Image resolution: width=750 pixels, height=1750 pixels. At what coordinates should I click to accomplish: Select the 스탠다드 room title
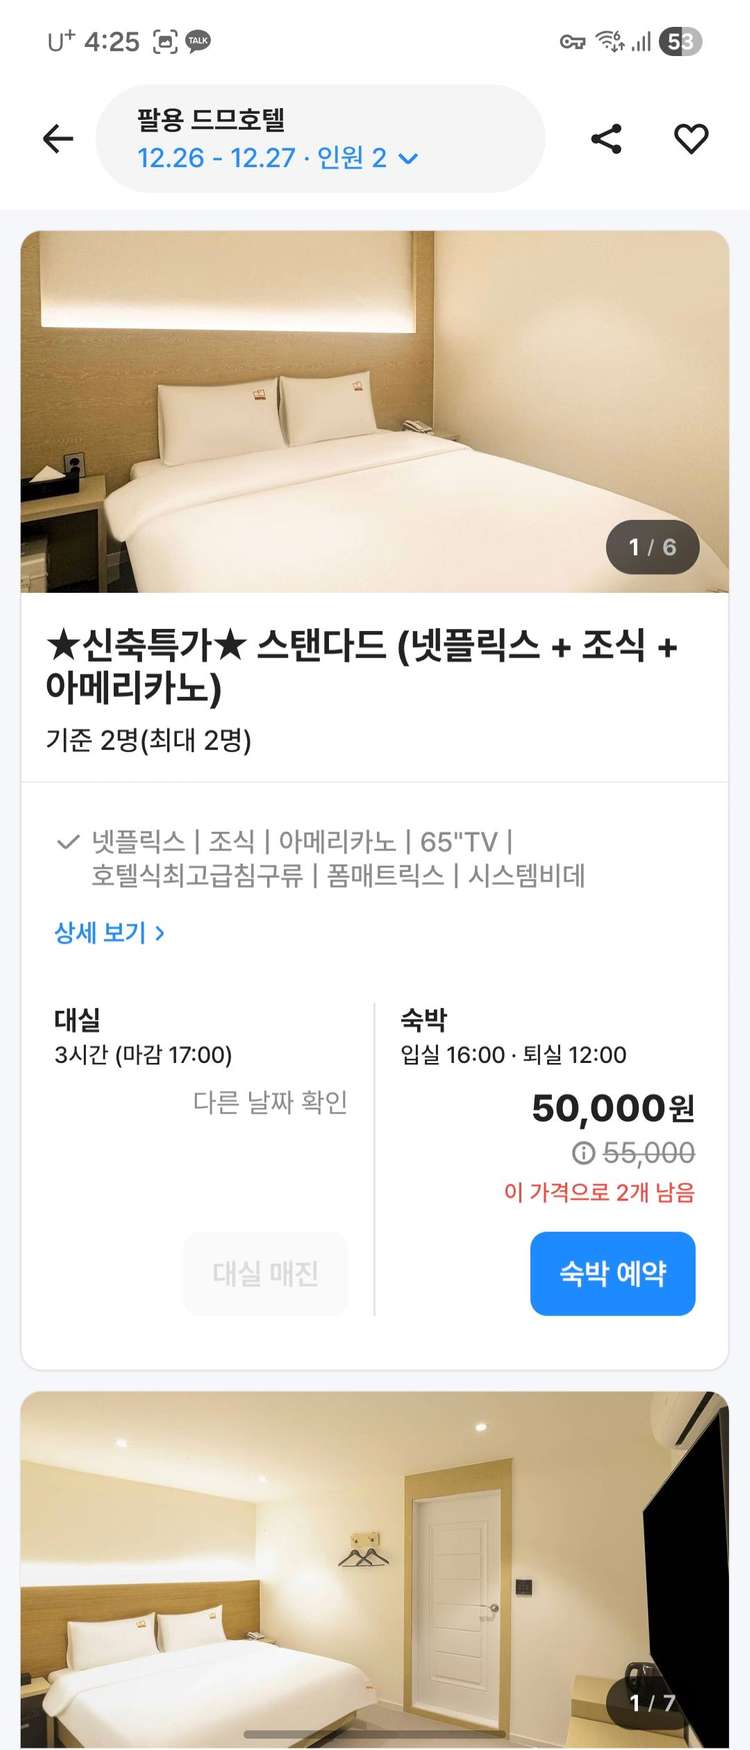(x=361, y=666)
